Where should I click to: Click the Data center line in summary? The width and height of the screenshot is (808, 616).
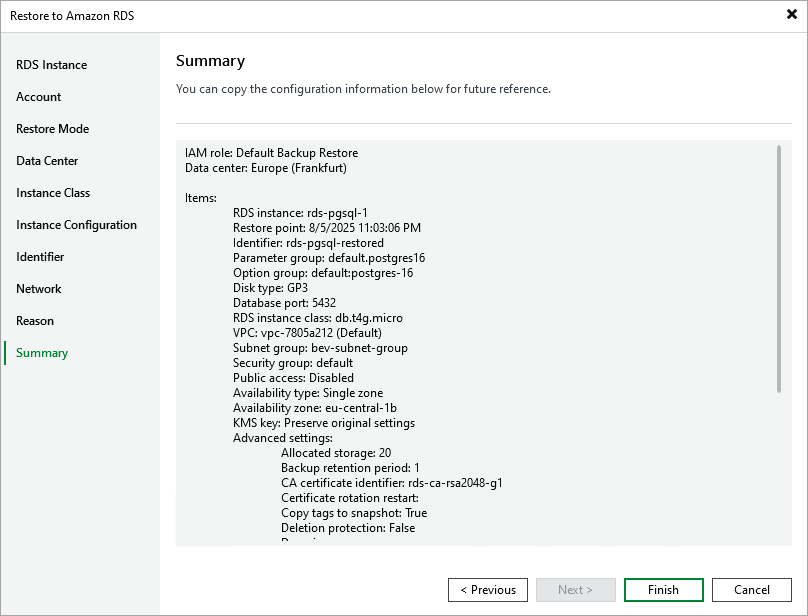266,168
